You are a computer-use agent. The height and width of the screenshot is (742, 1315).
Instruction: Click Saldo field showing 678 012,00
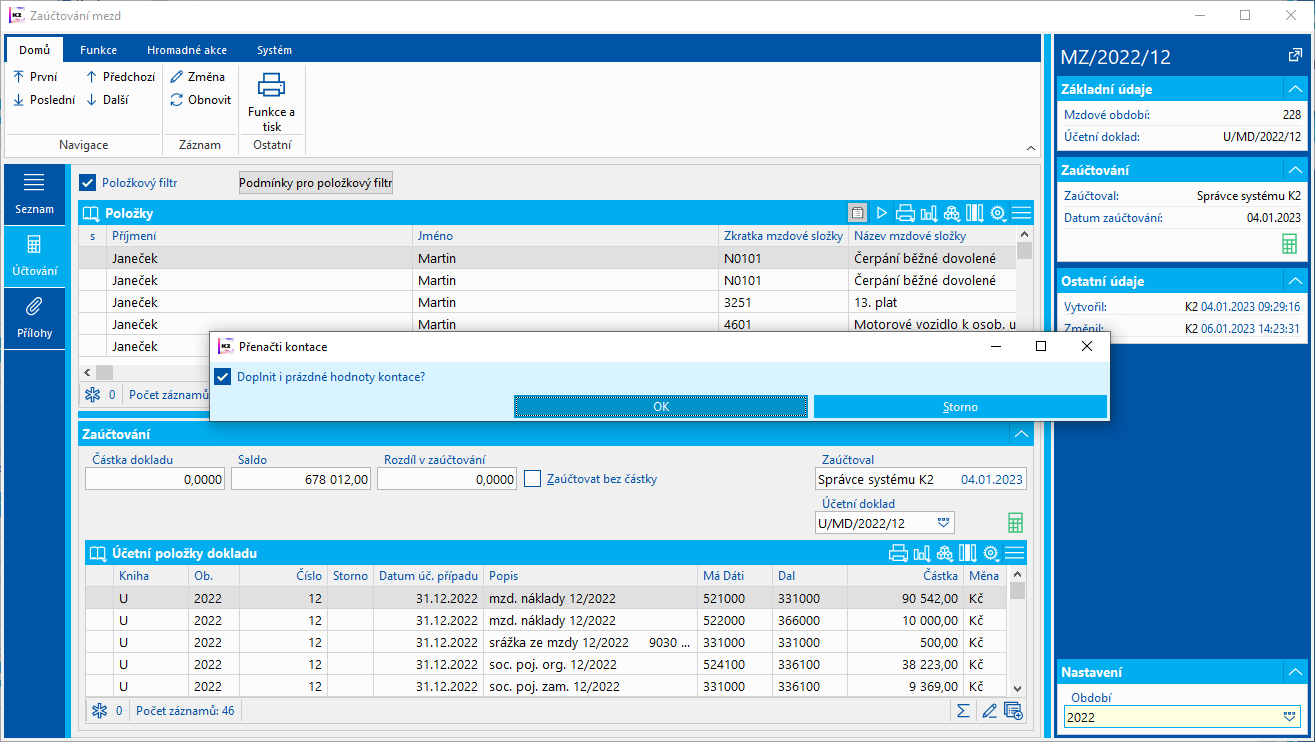coord(301,480)
